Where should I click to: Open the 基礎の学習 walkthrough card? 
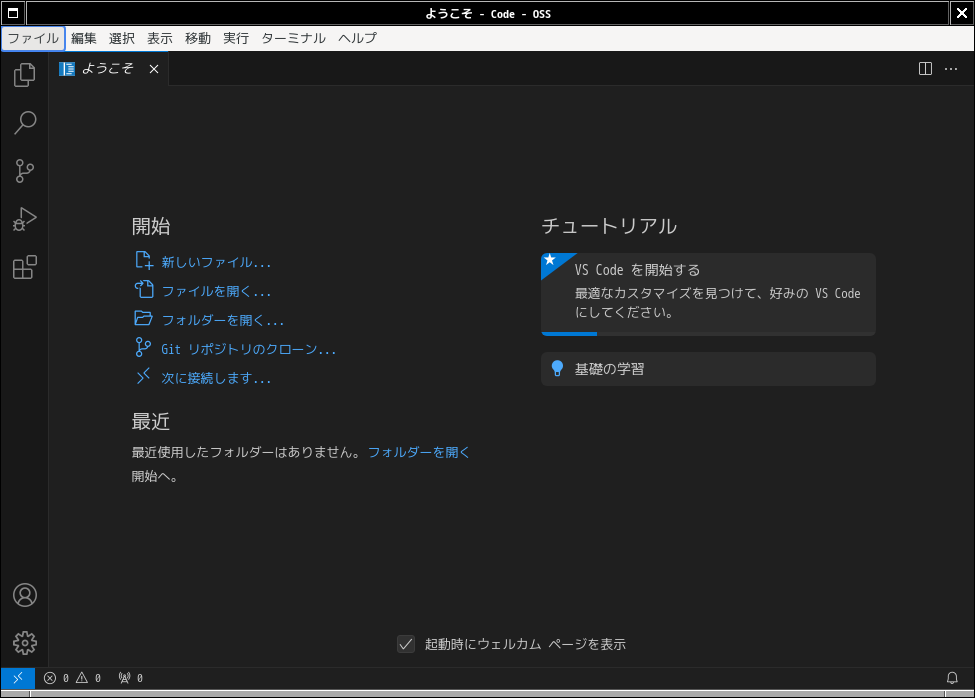(x=708, y=369)
